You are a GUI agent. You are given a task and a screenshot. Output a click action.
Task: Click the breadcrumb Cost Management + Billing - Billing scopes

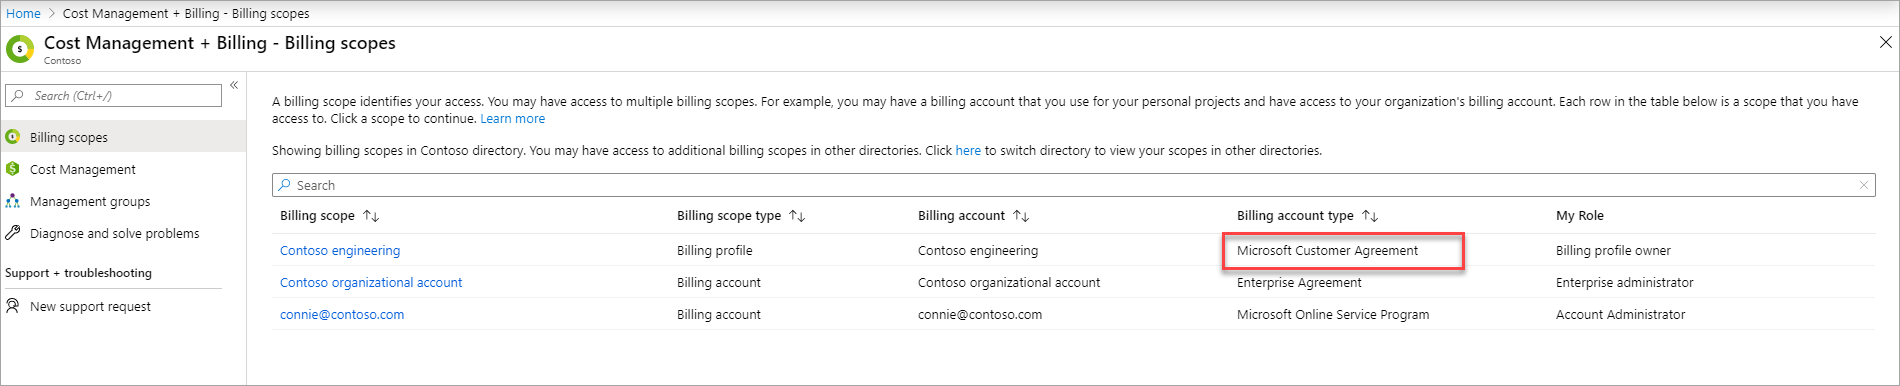pos(186,13)
